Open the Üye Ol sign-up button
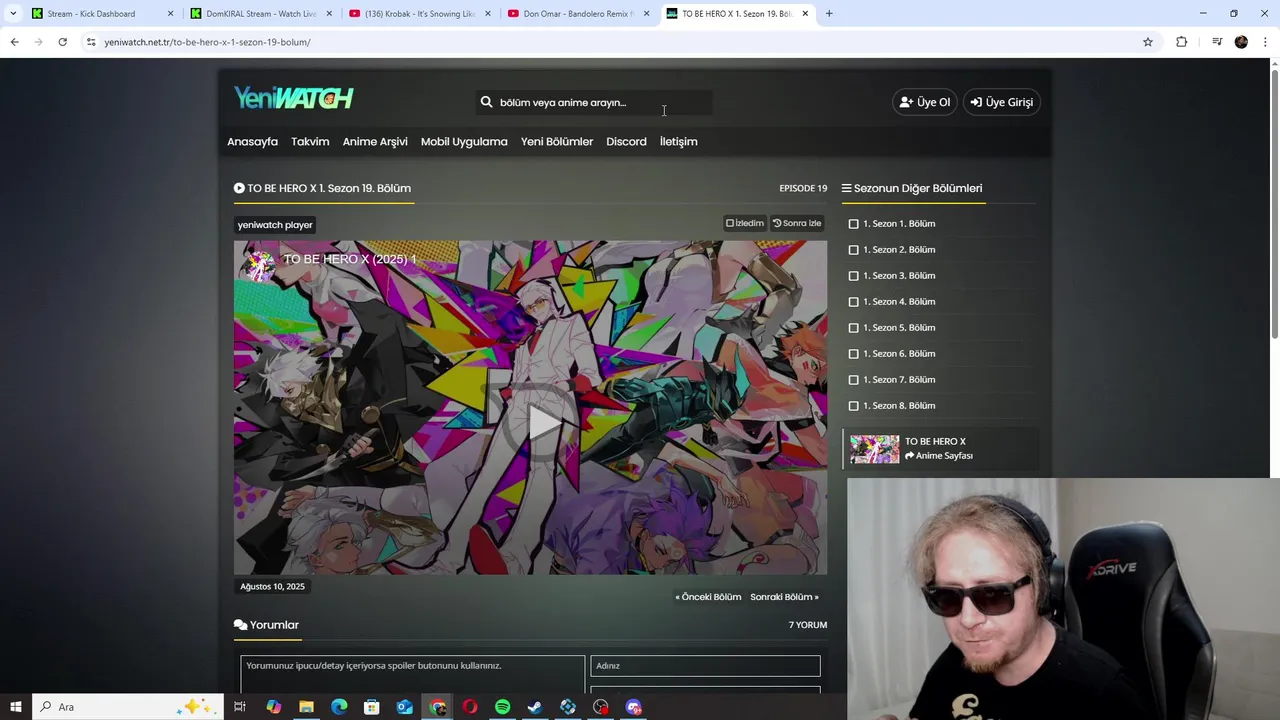 [925, 102]
